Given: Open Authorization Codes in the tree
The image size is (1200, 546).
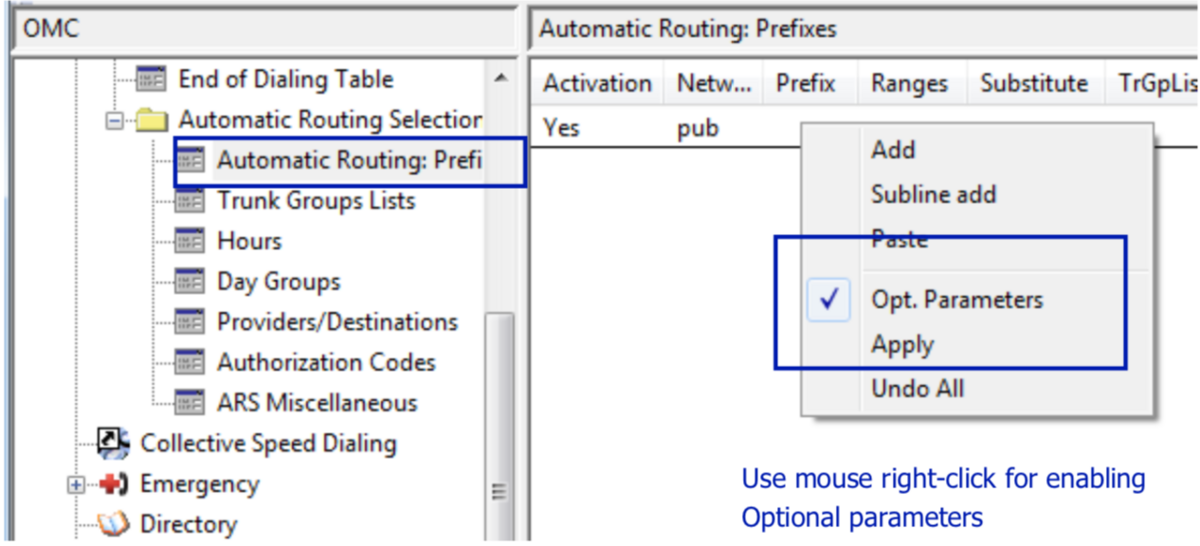Looking at the screenshot, I should coord(326,362).
